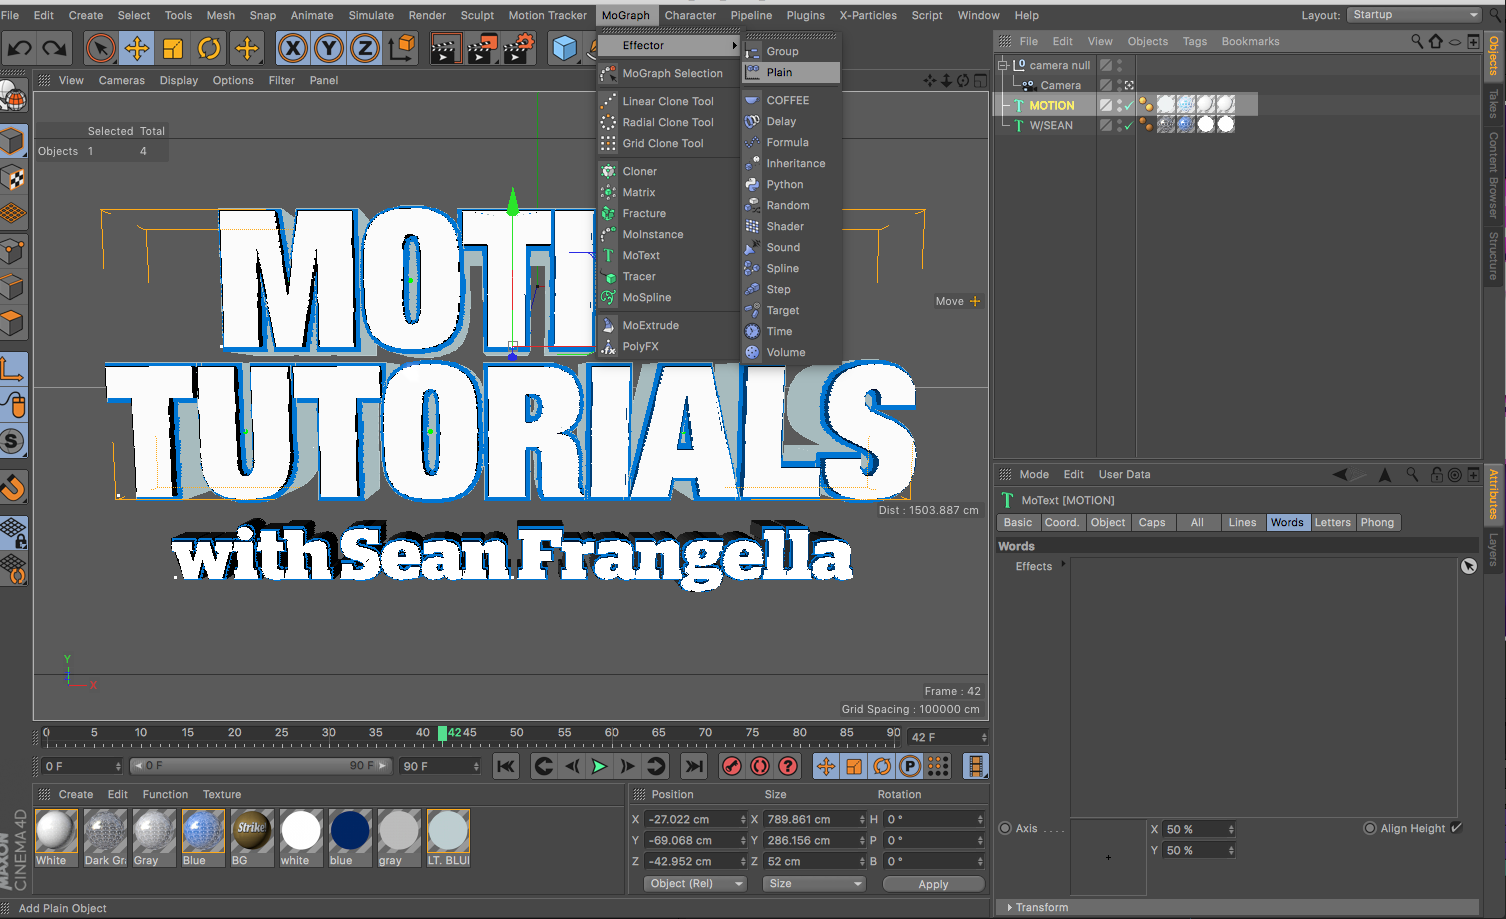Select the Live Selection arrow tool
Viewport: 1506px width, 919px height.
100,47
